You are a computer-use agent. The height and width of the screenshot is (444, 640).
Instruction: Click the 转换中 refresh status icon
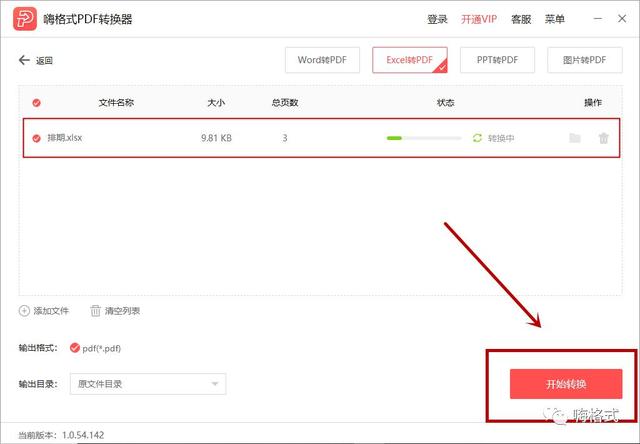(x=477, y=138)
